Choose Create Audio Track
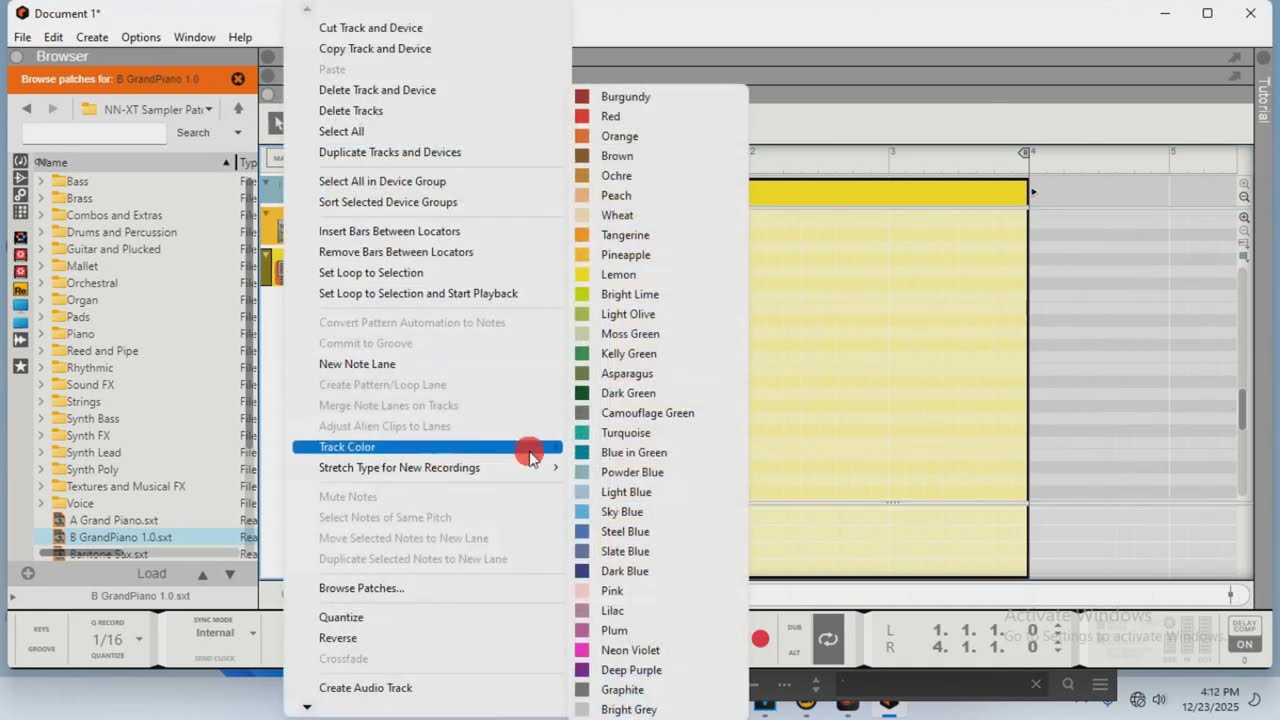This screenshot has height=720, width=1280. tap(365, 688)
